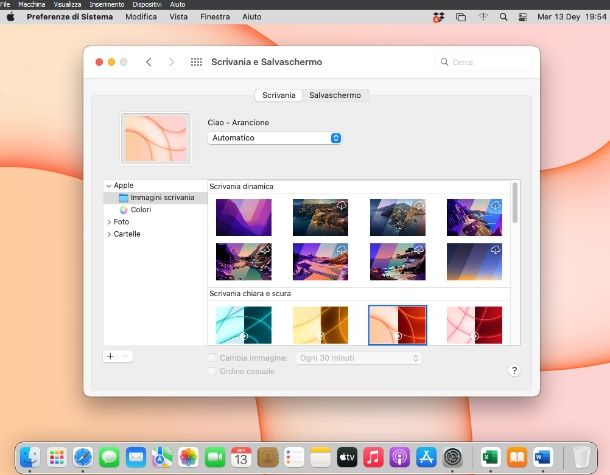The width and height of the screenshot is (610, 475).
Task: Open Preferenze di Sistema app menu
Action: [70, 17]
